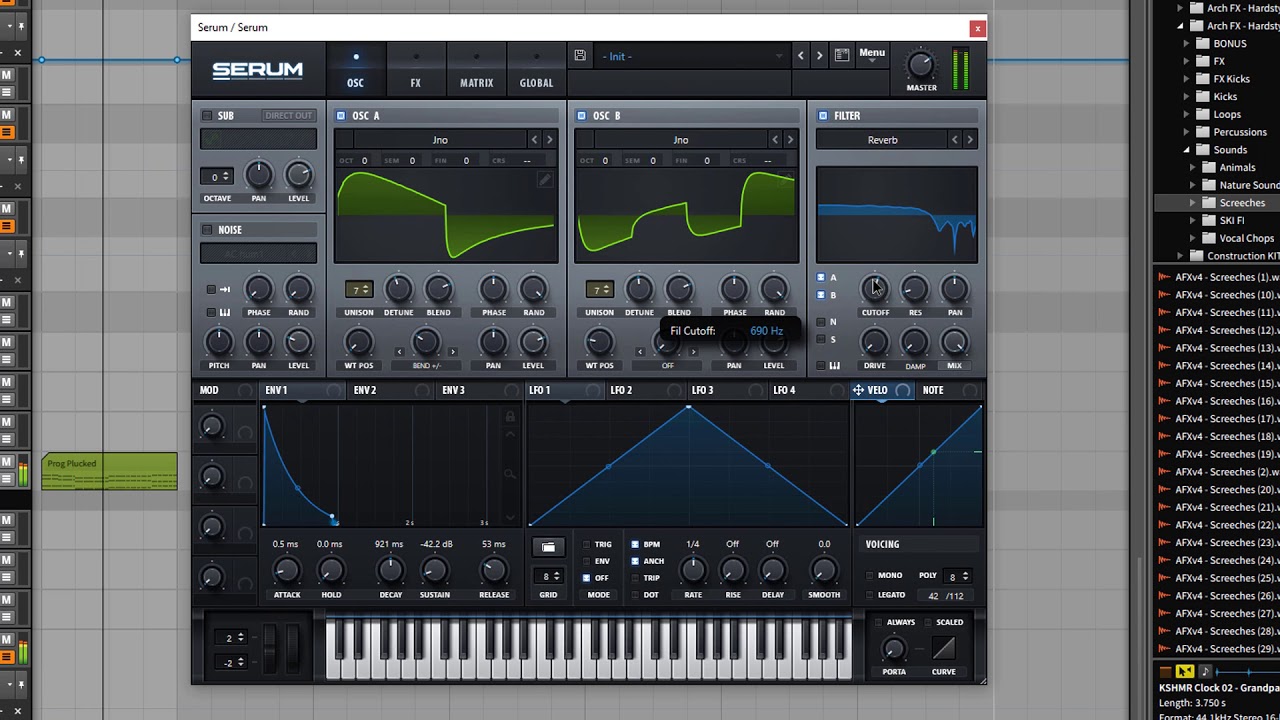The width and height of the screenshot is (1280, 720).
Task: Click the SUB DIRECT OUT button
Action: [288, 115]
